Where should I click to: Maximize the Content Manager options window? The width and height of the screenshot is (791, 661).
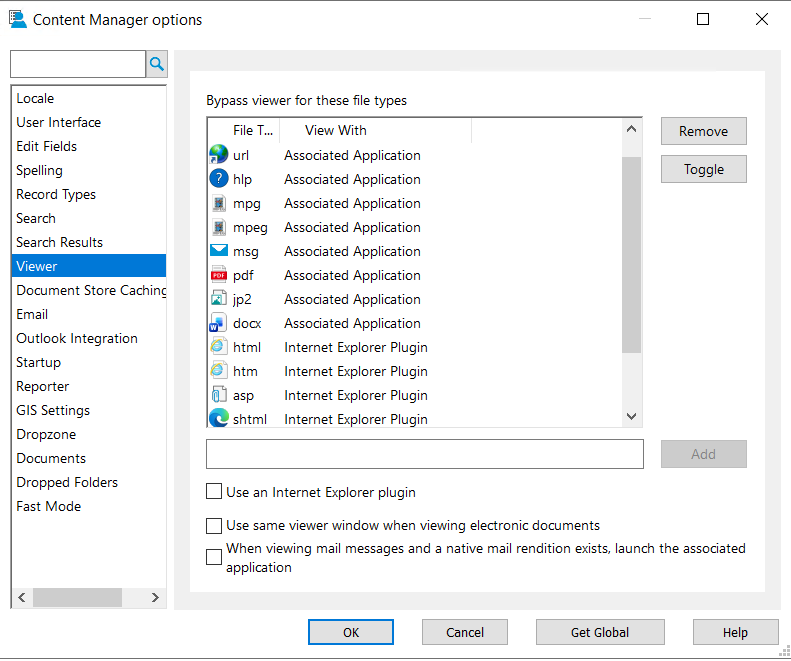pos(703,19)
